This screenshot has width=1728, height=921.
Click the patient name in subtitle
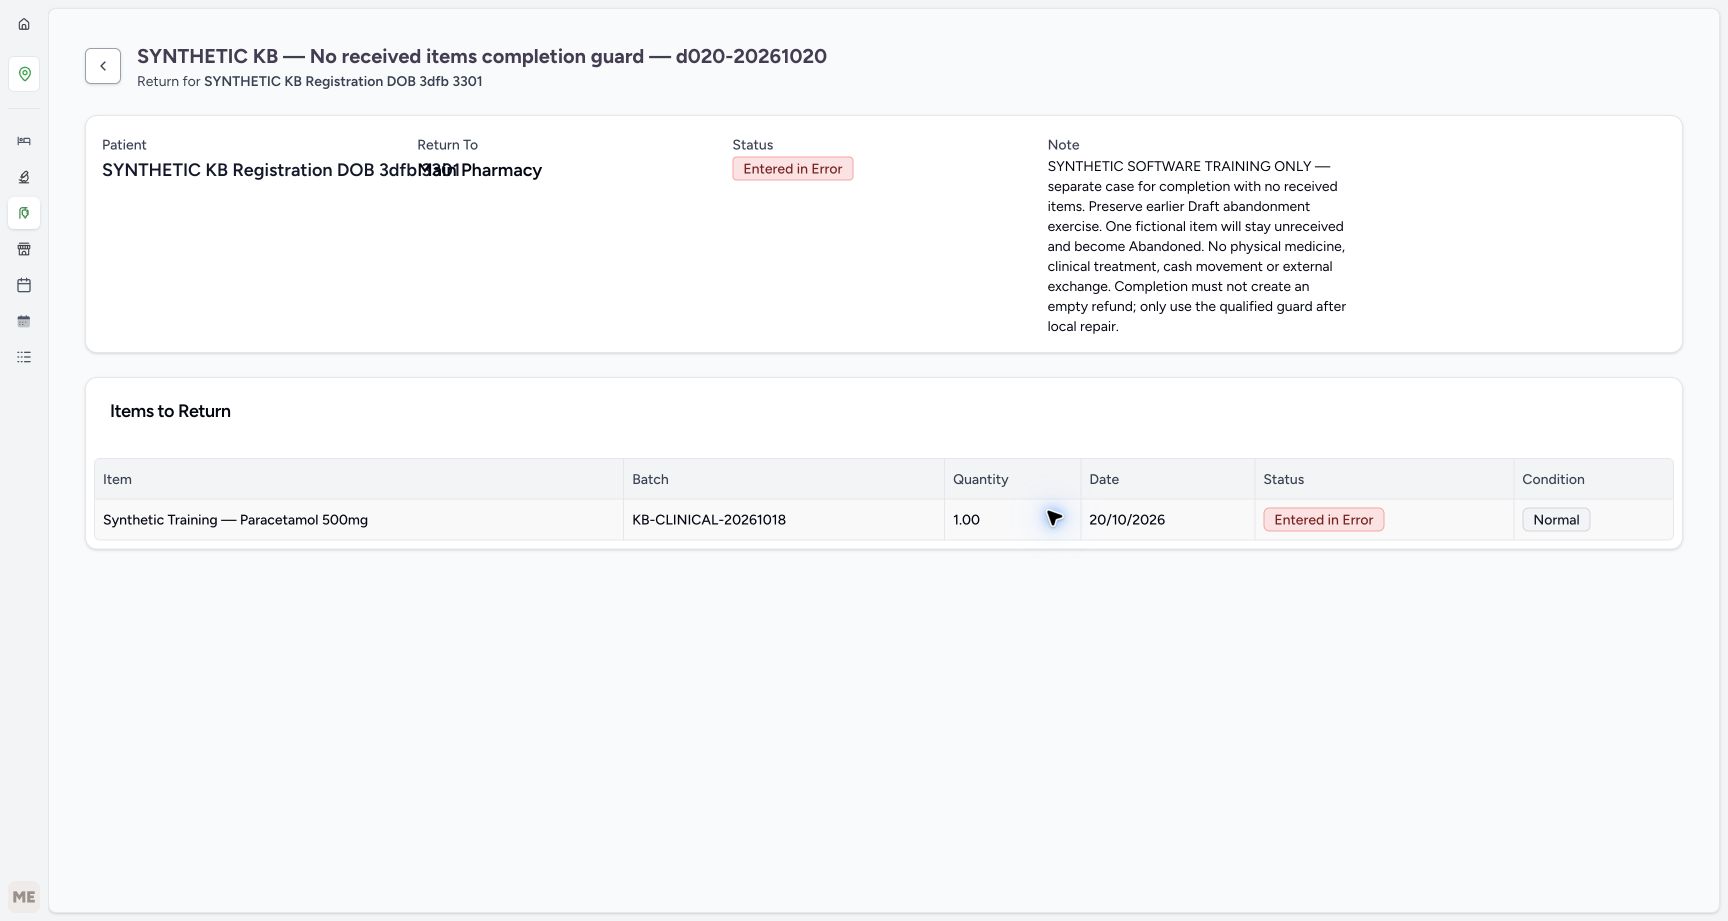[x=343, y=81]
